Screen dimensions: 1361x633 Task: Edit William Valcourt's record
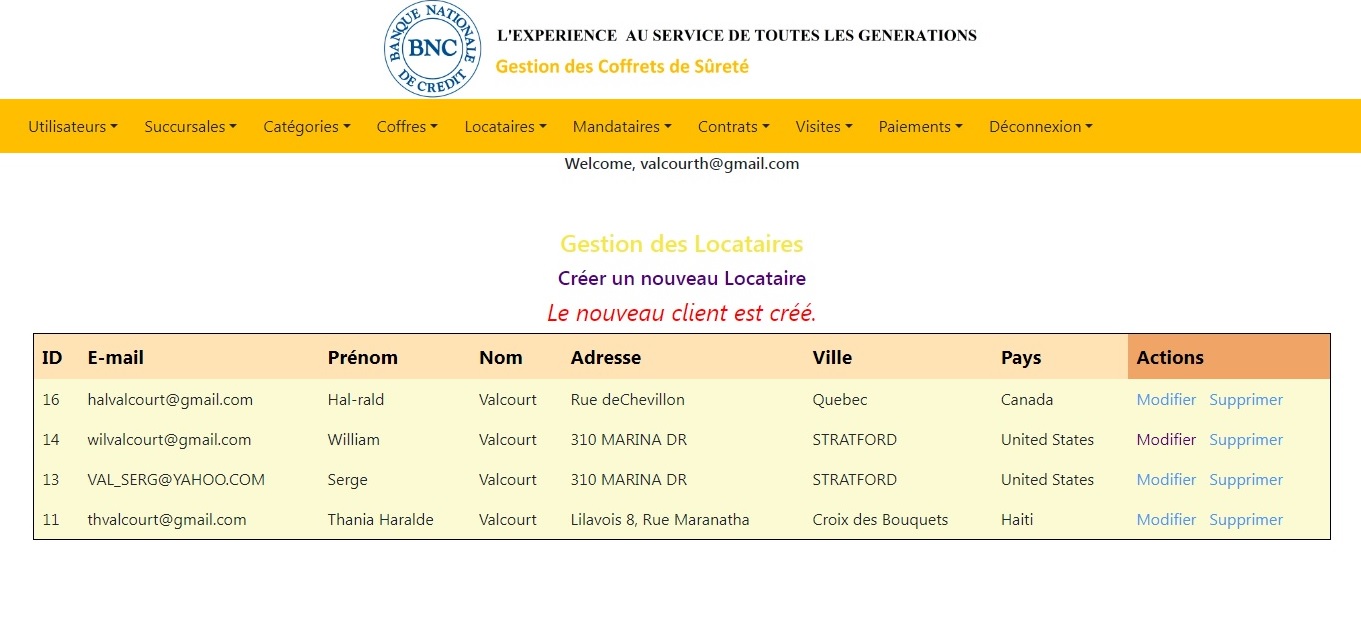(1166, 440)
